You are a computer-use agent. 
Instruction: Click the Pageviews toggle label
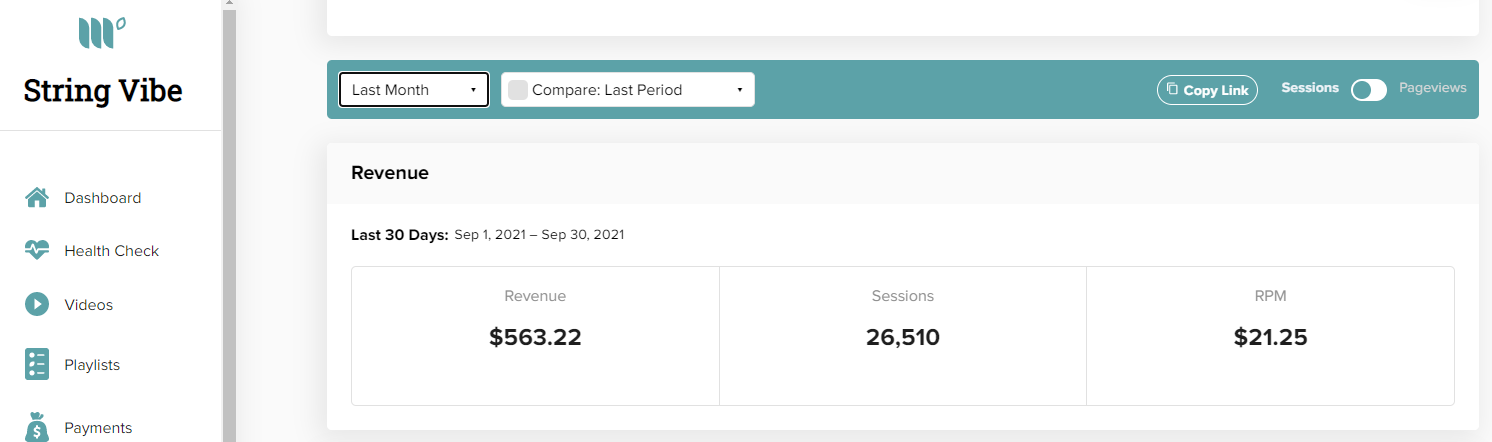coord(1432,88)
